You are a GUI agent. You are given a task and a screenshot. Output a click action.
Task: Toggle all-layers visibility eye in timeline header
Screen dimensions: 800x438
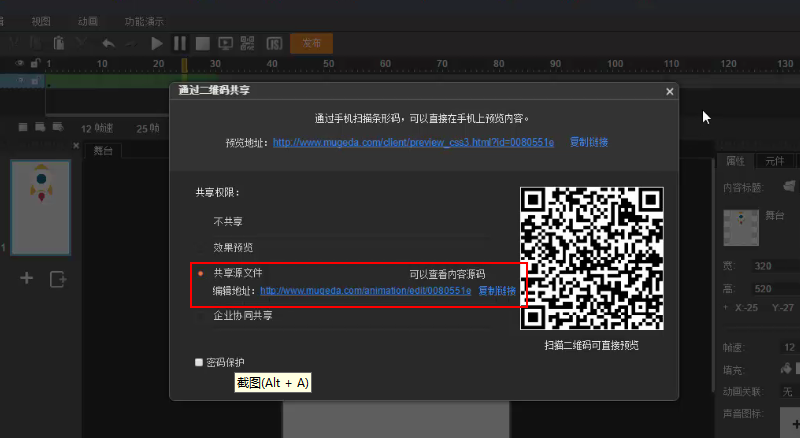tap(19, 63)
